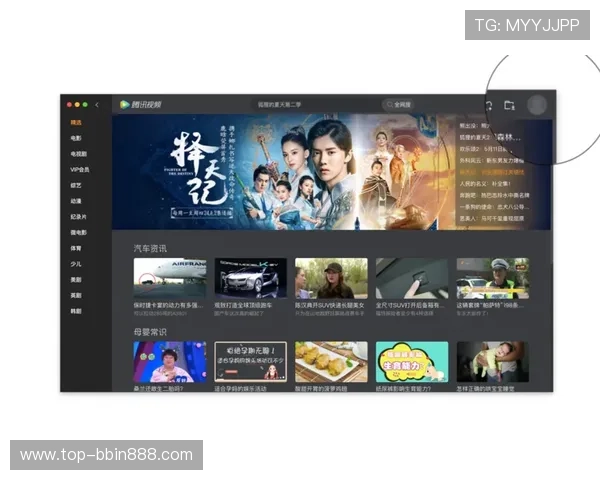
Task: Open 英剧 category in sidebar
Action: 76,296
